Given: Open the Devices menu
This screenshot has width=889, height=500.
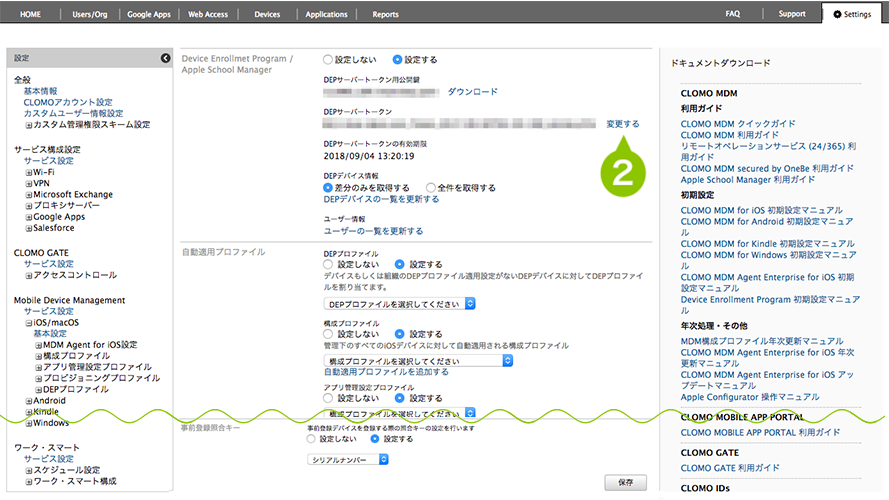Looking at the screenshot, I should (267, 15).
